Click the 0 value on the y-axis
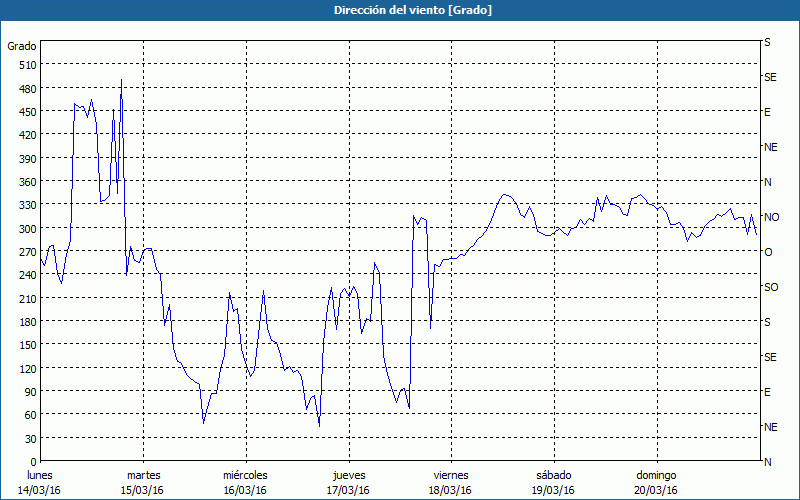 pyautogui.click(x=32, y=462)
